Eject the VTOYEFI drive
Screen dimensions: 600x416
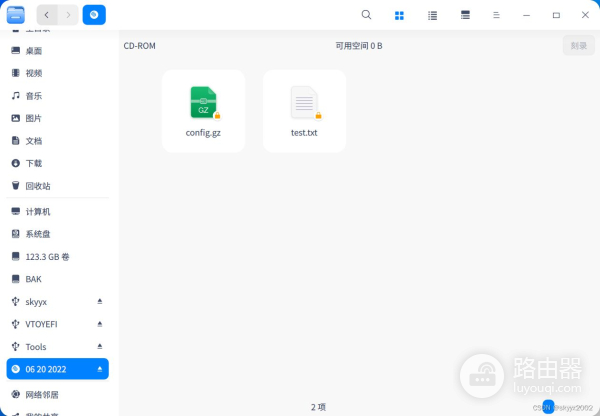(x=99, y=324)
